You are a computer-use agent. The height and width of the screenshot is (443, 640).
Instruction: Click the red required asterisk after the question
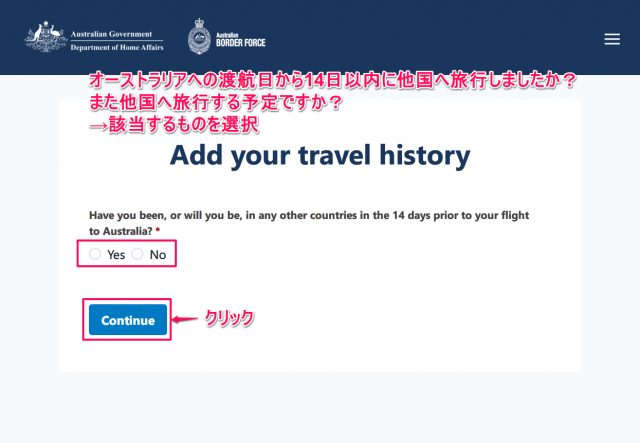(x=158, y=230)
